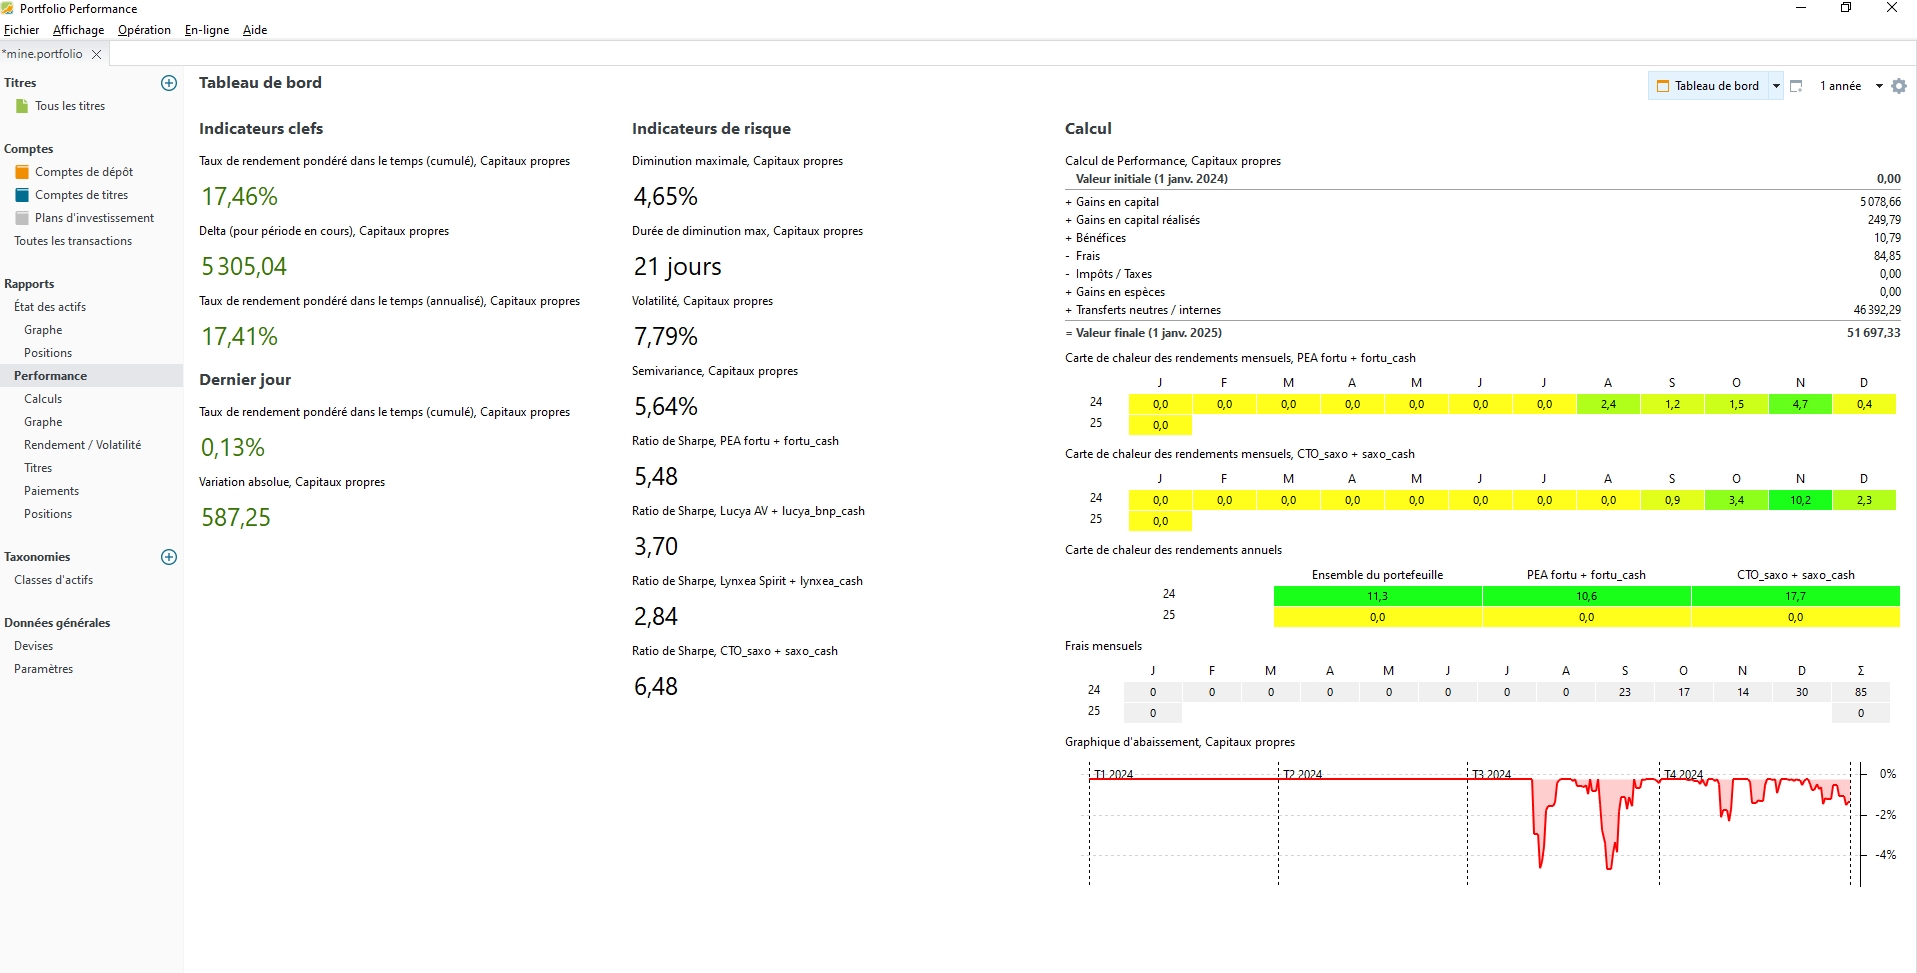Click the 2,4 August cell in PEA heatmap

point(1608,404)
